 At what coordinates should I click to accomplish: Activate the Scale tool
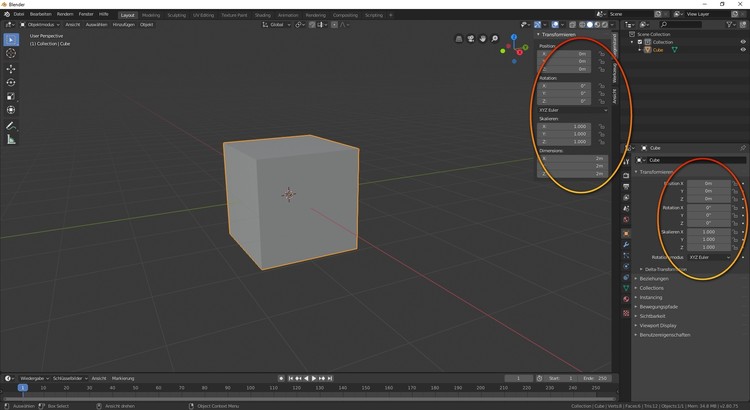point(11,96)
